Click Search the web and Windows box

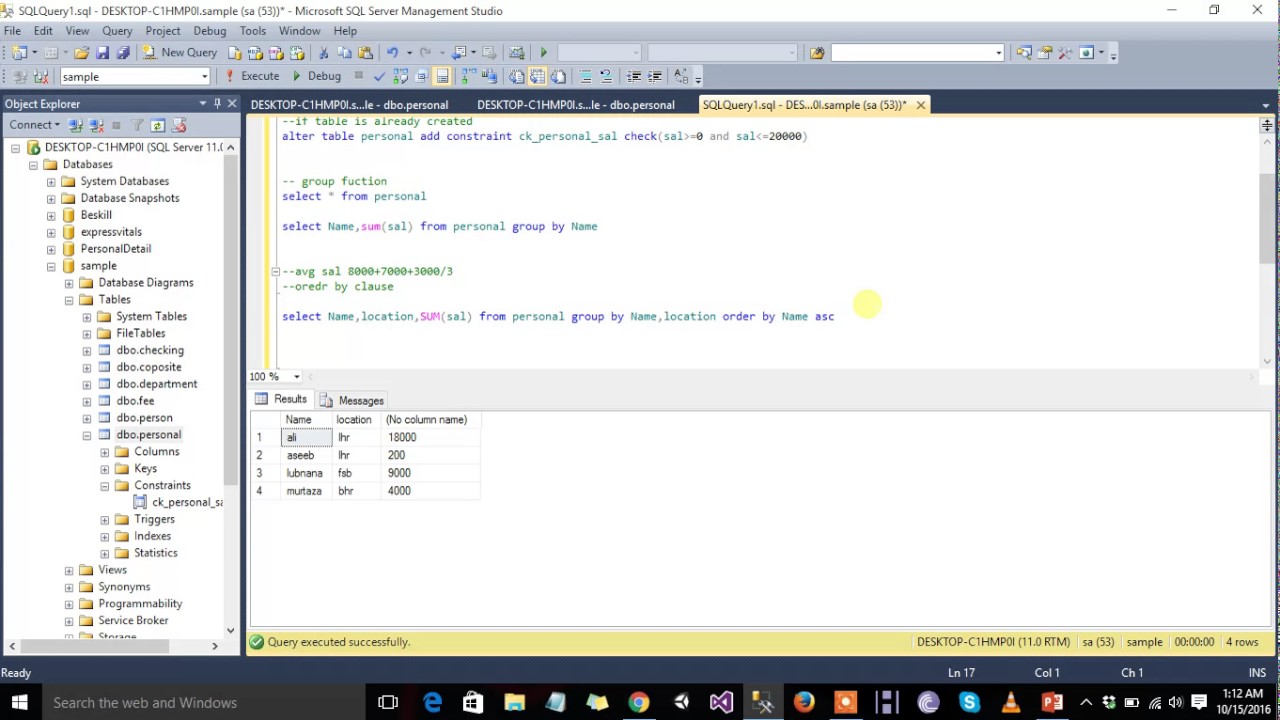tap(203, 703)
